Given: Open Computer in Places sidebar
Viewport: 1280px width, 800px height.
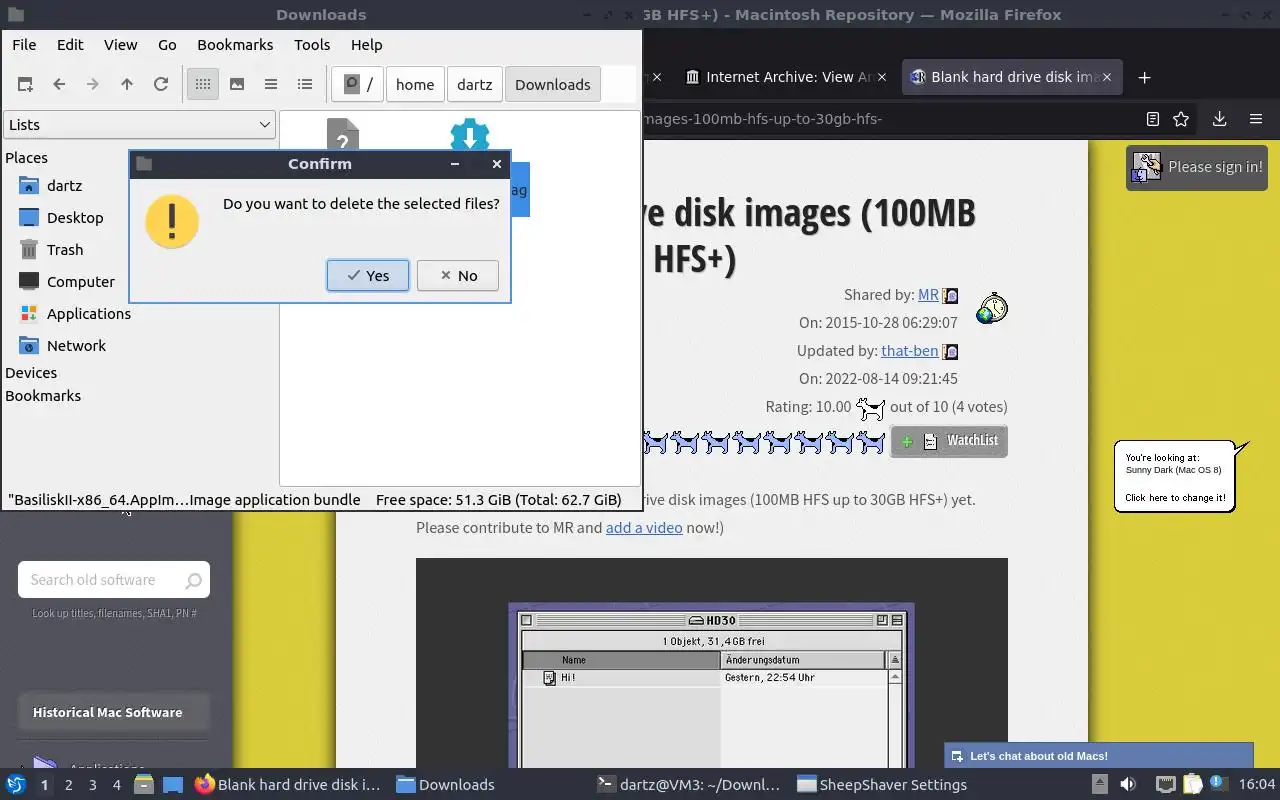Looking at the screenshot, I should click(x=81, y=282).
